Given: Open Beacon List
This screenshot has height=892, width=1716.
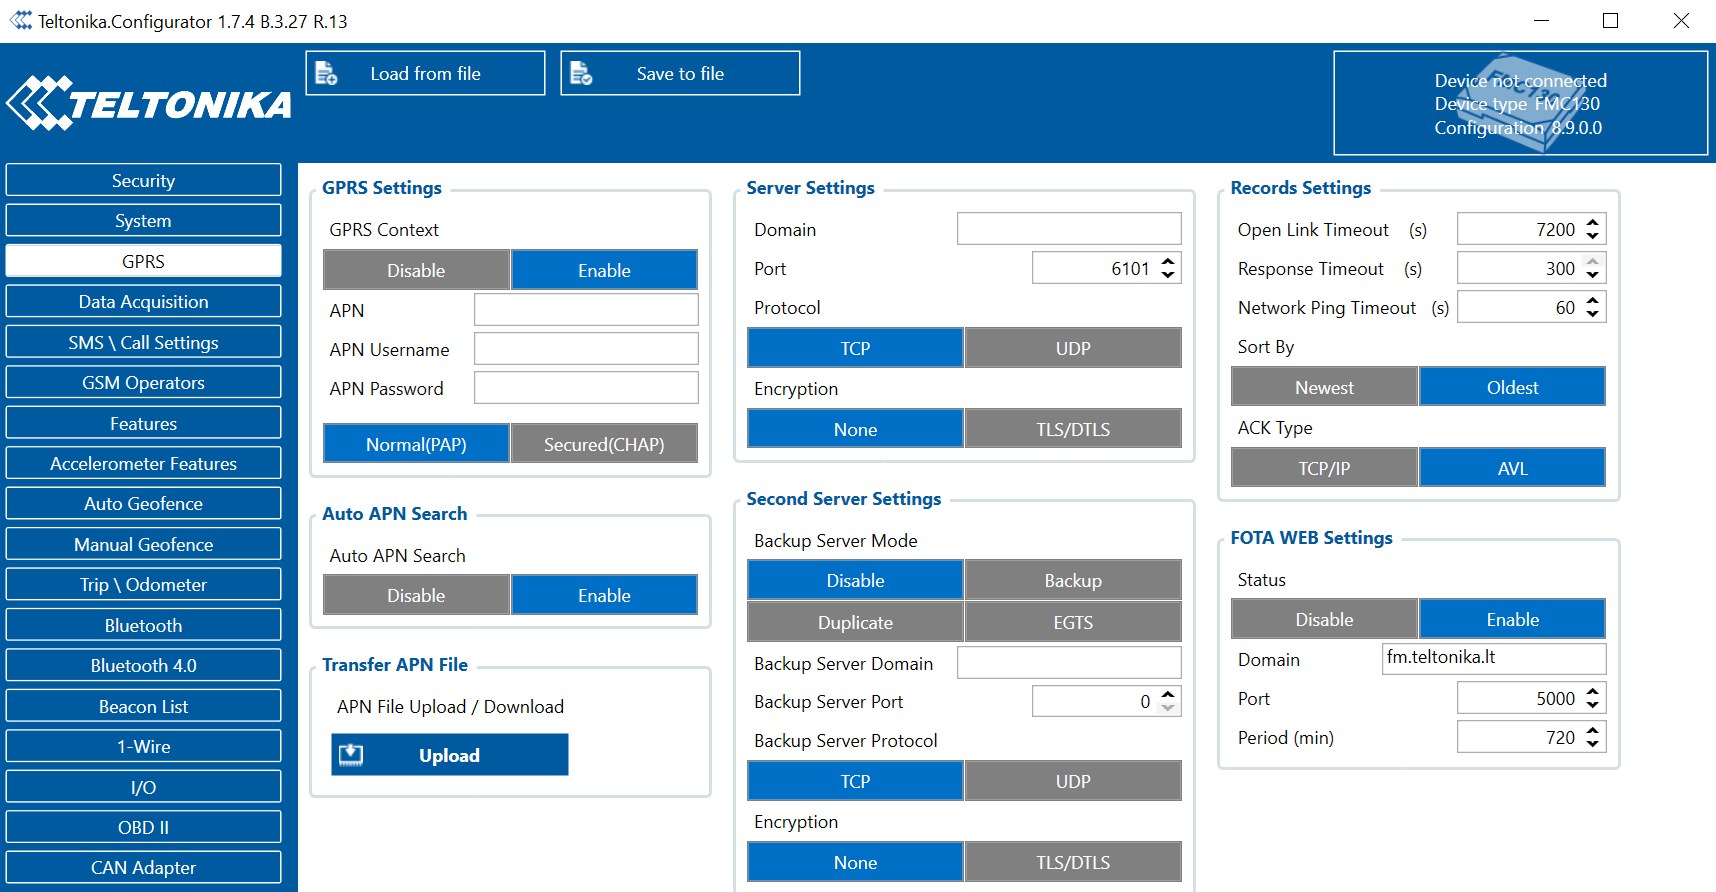Looking at the screenshot, I should [143, 706].
